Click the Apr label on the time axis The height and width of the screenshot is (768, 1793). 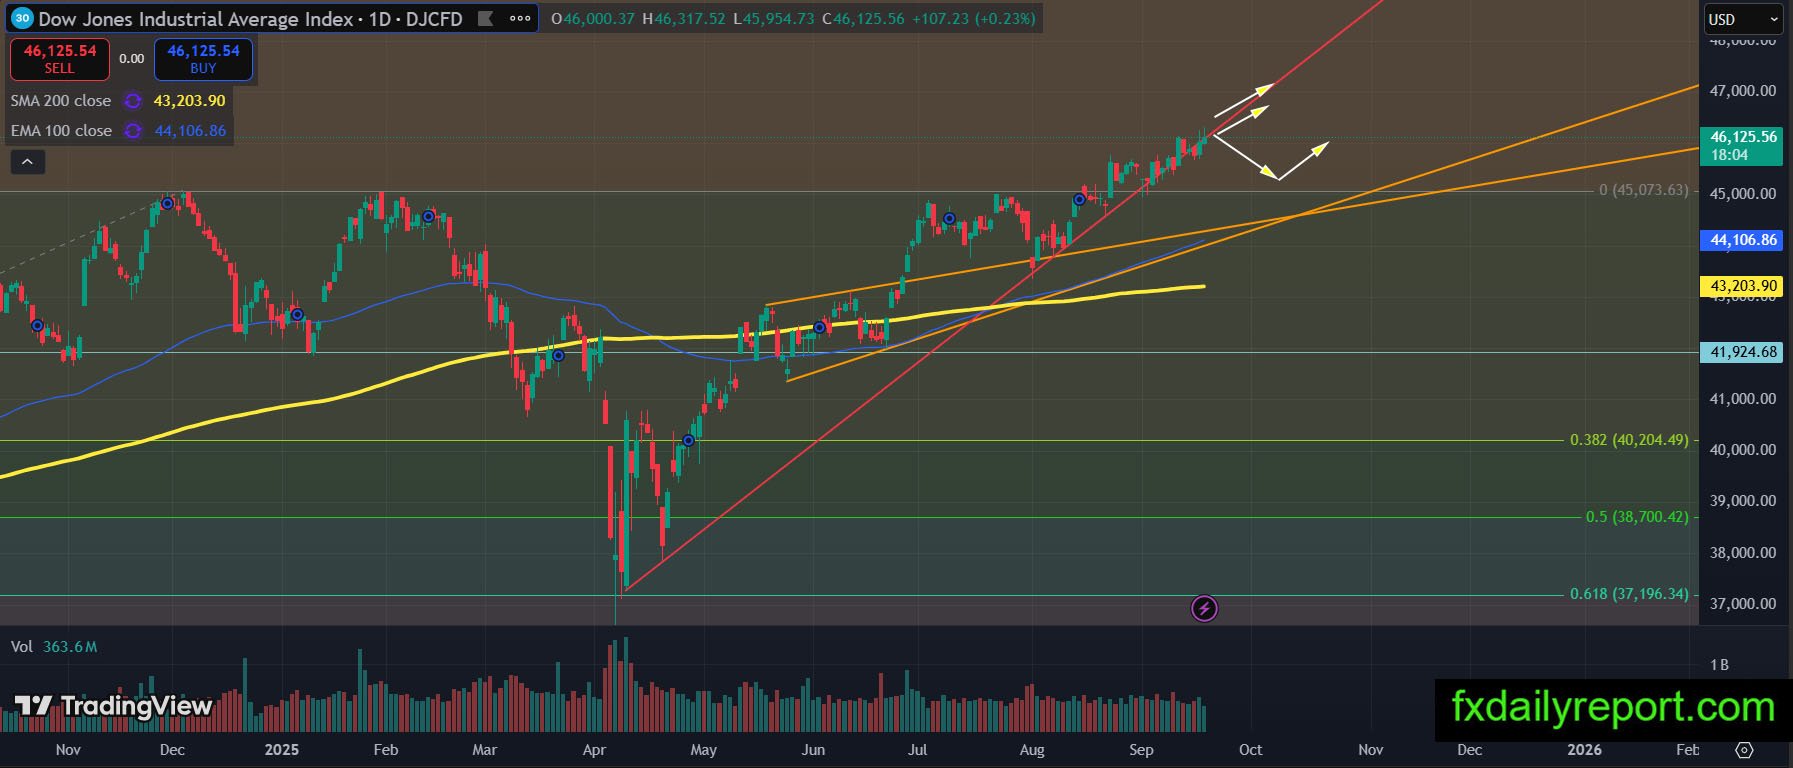[594, 750]
